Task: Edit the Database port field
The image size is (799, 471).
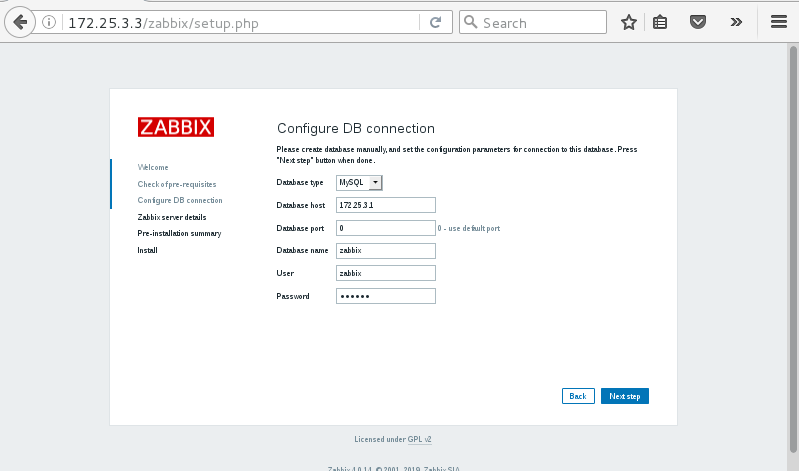Action: tap(386, 228)
